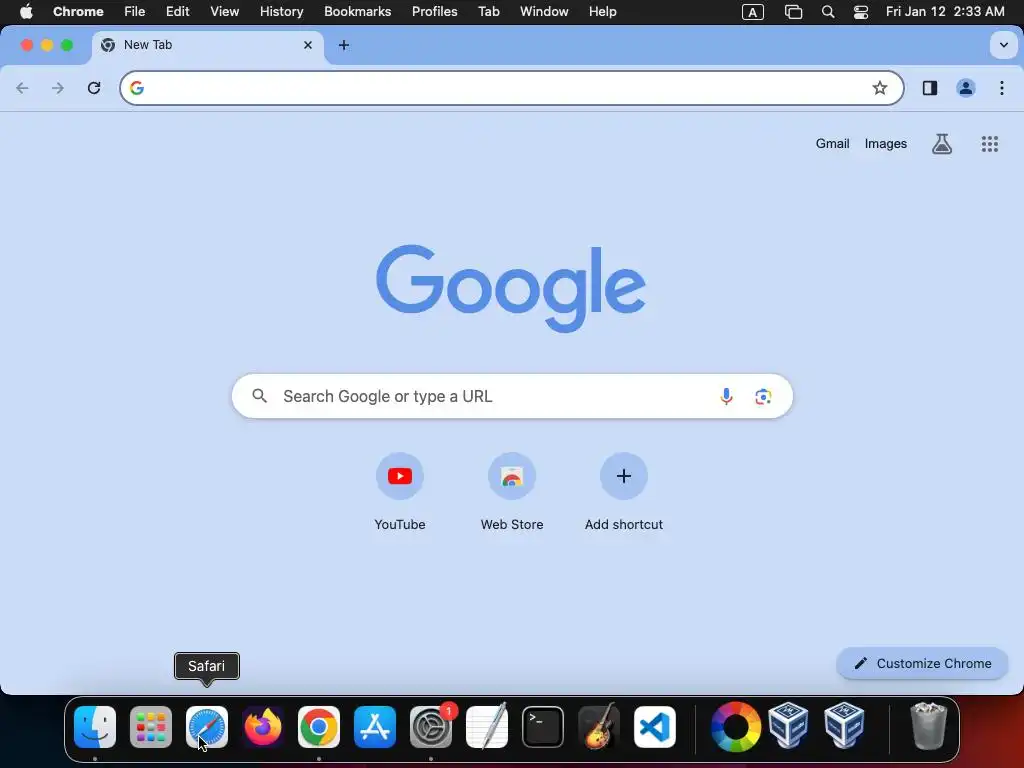
Task: Open the Google apps grid
Action: [x=990, y=144]
